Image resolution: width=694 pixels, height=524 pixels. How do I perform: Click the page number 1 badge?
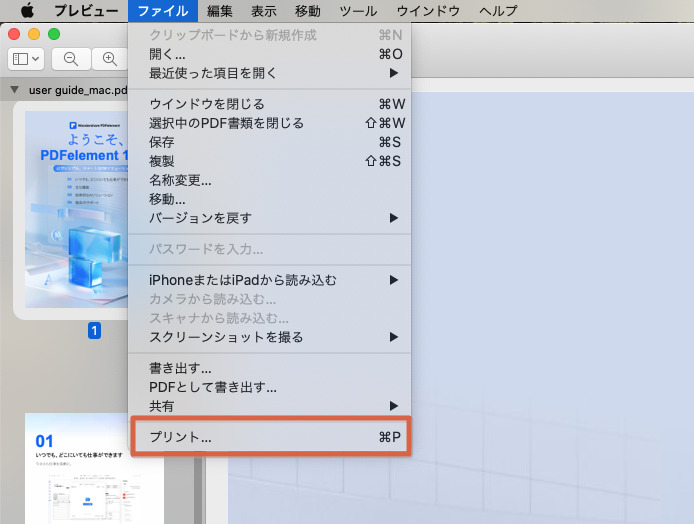pyautogui.click(x=94, y=331)
